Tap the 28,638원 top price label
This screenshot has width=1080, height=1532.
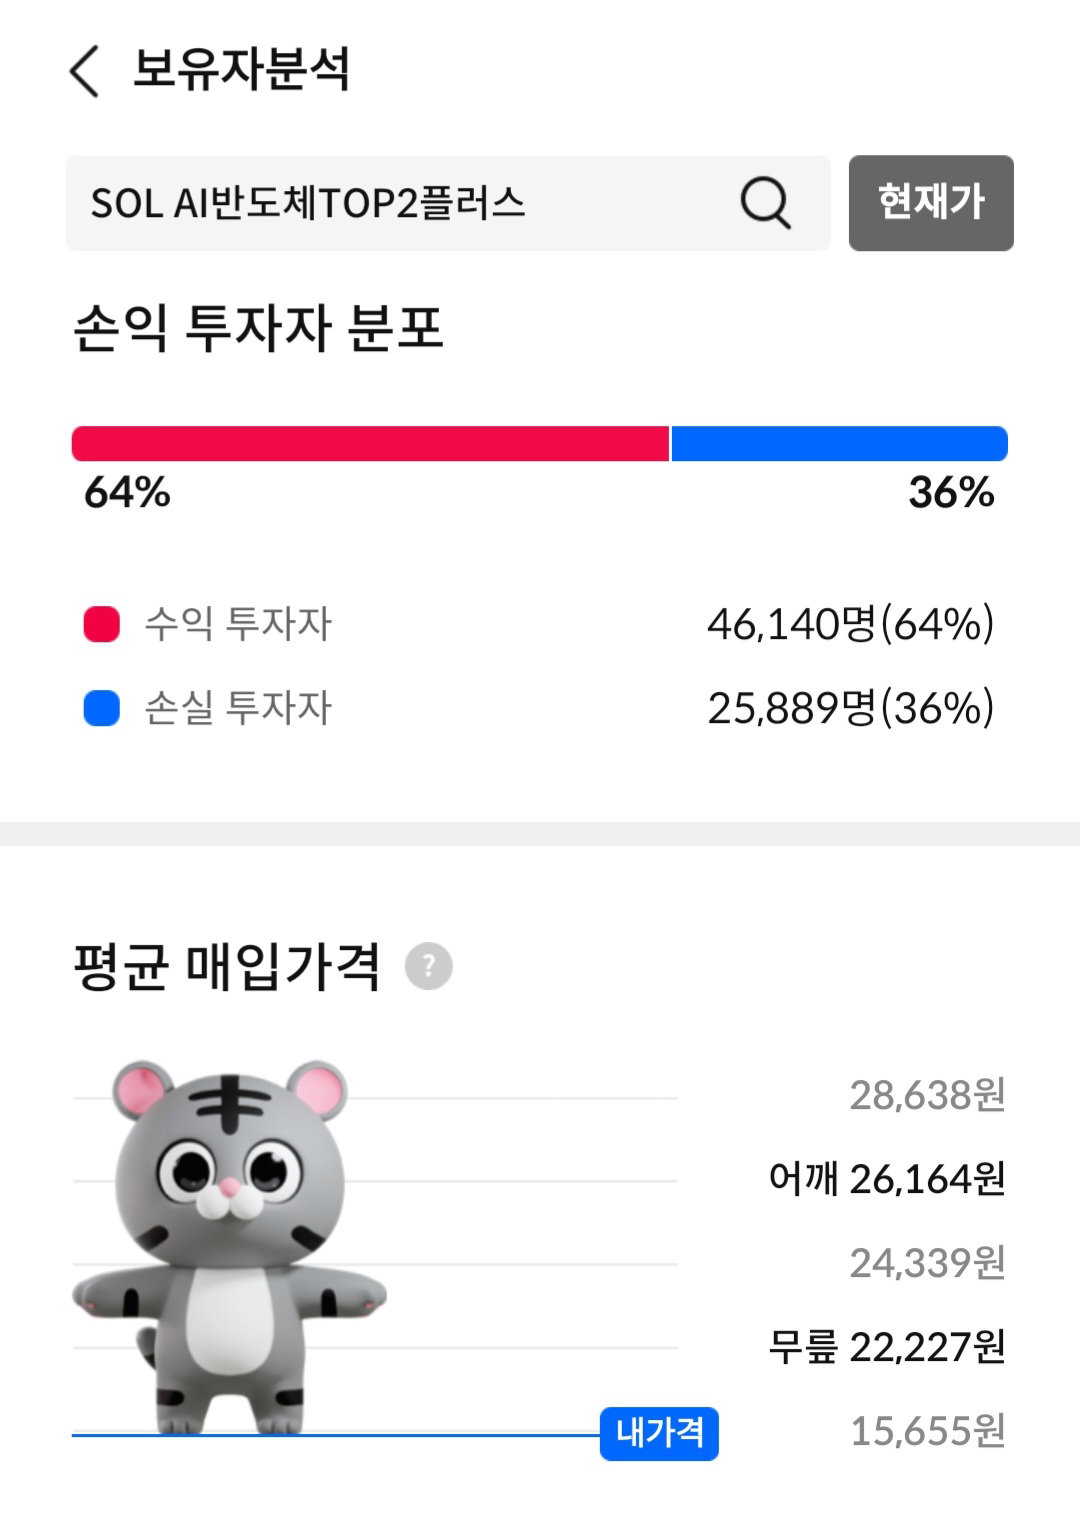[x=927, y=1095]
